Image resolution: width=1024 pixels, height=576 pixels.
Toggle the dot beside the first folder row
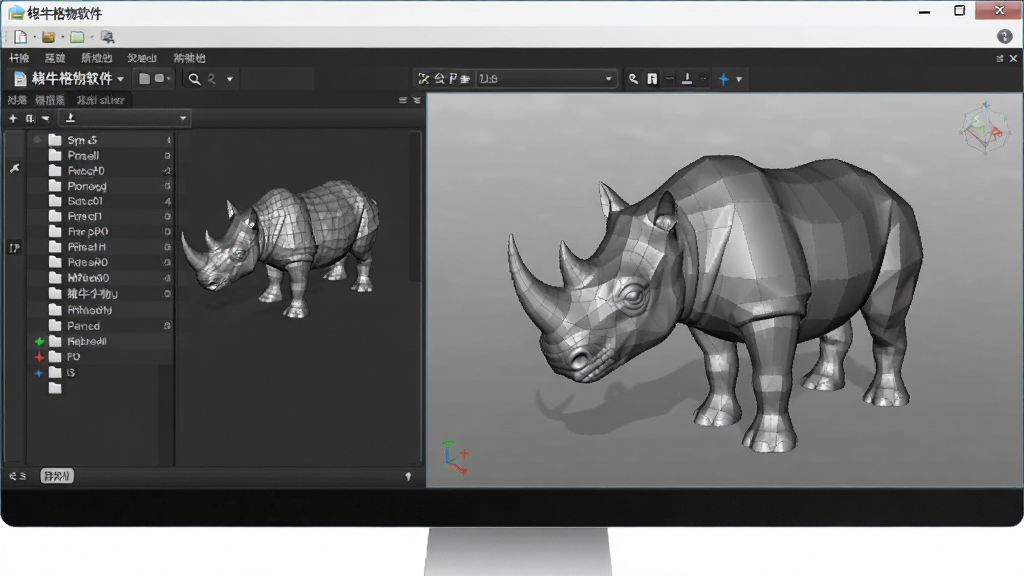pos(37,140)
